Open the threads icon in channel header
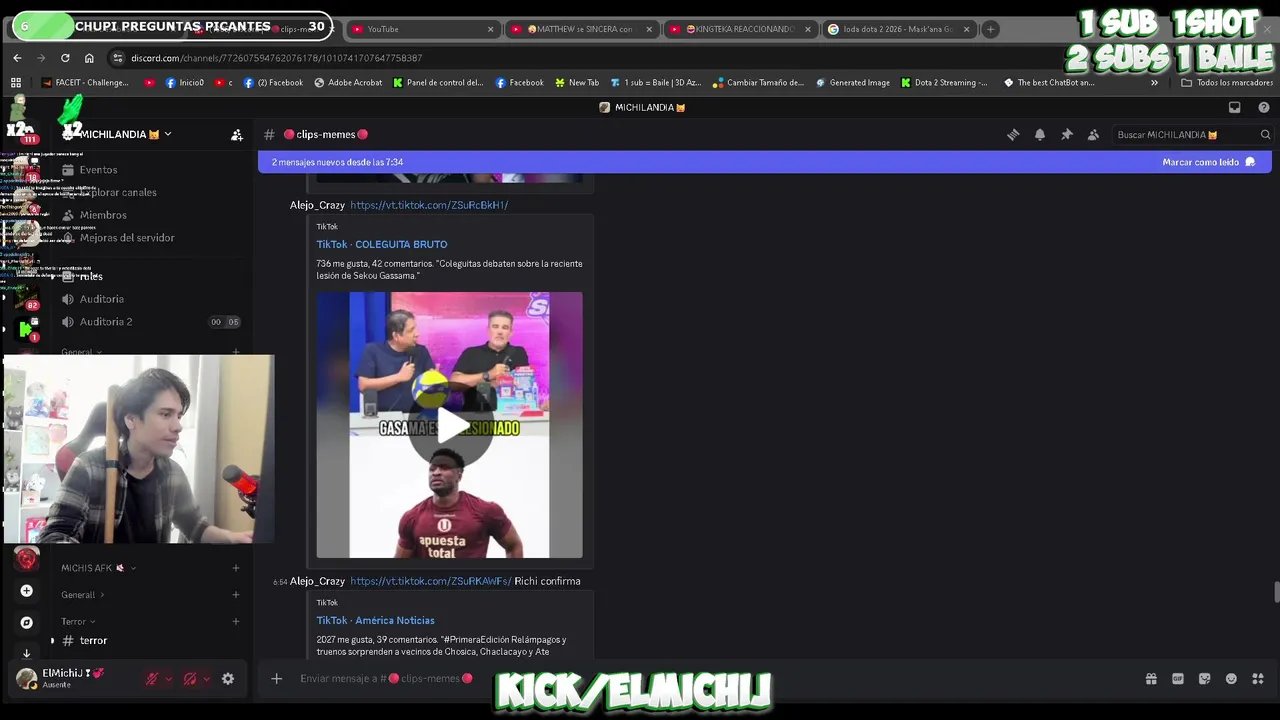Screen dimensions: 1280x720 pos(1013,135)
